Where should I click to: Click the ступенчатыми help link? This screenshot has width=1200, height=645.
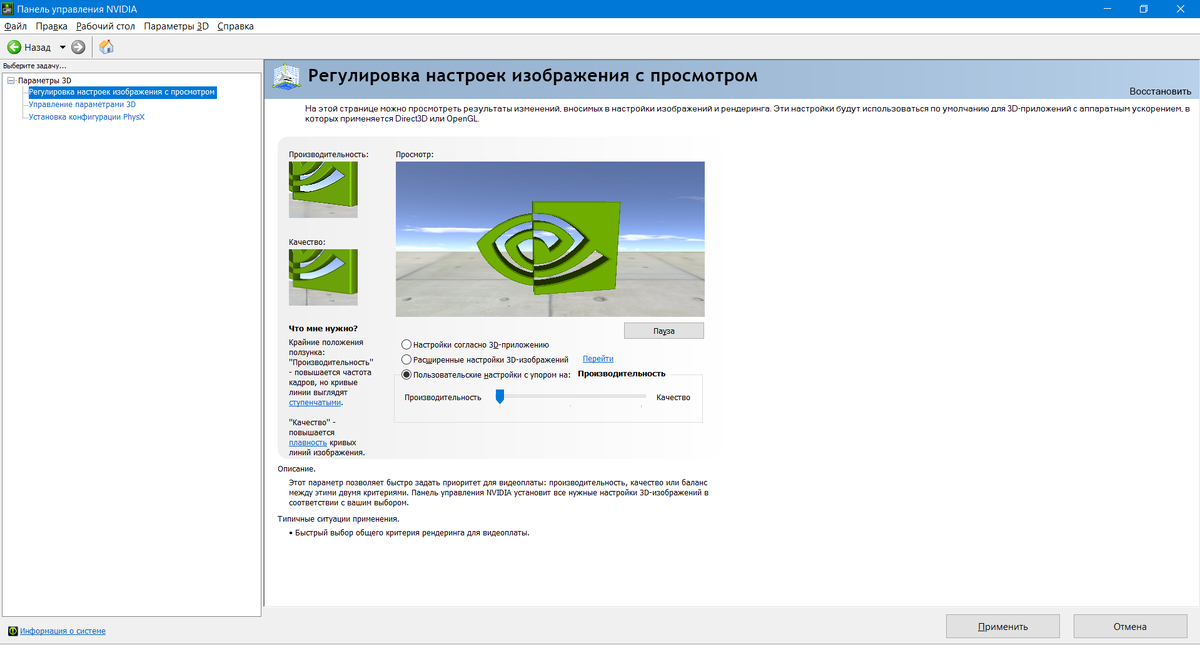315,403
